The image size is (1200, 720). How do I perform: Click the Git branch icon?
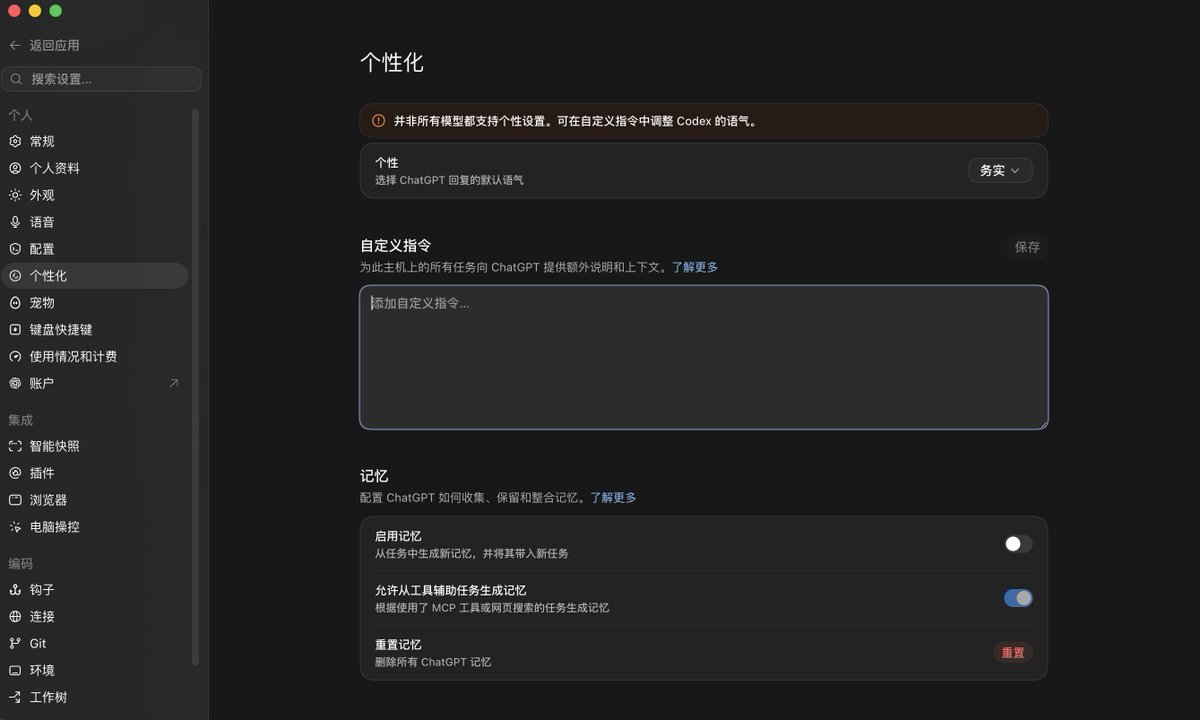click(x=15, y=644)
